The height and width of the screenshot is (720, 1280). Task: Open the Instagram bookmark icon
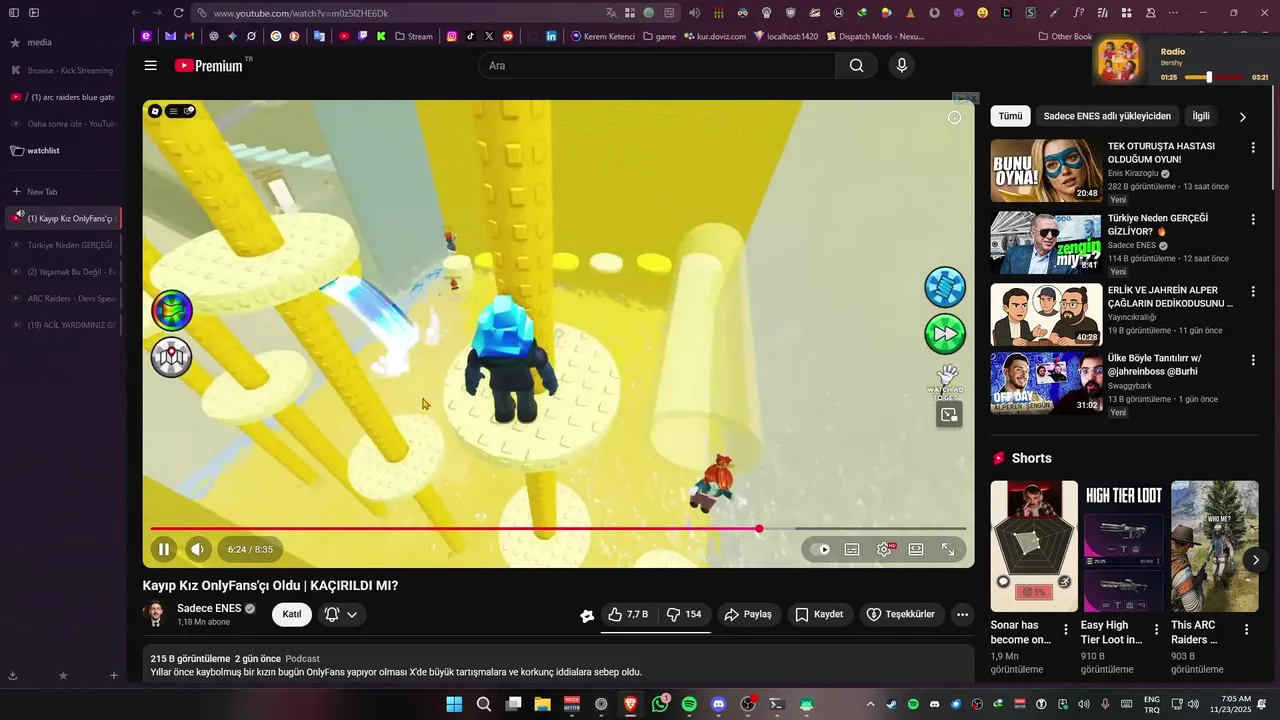click(452, 36)
